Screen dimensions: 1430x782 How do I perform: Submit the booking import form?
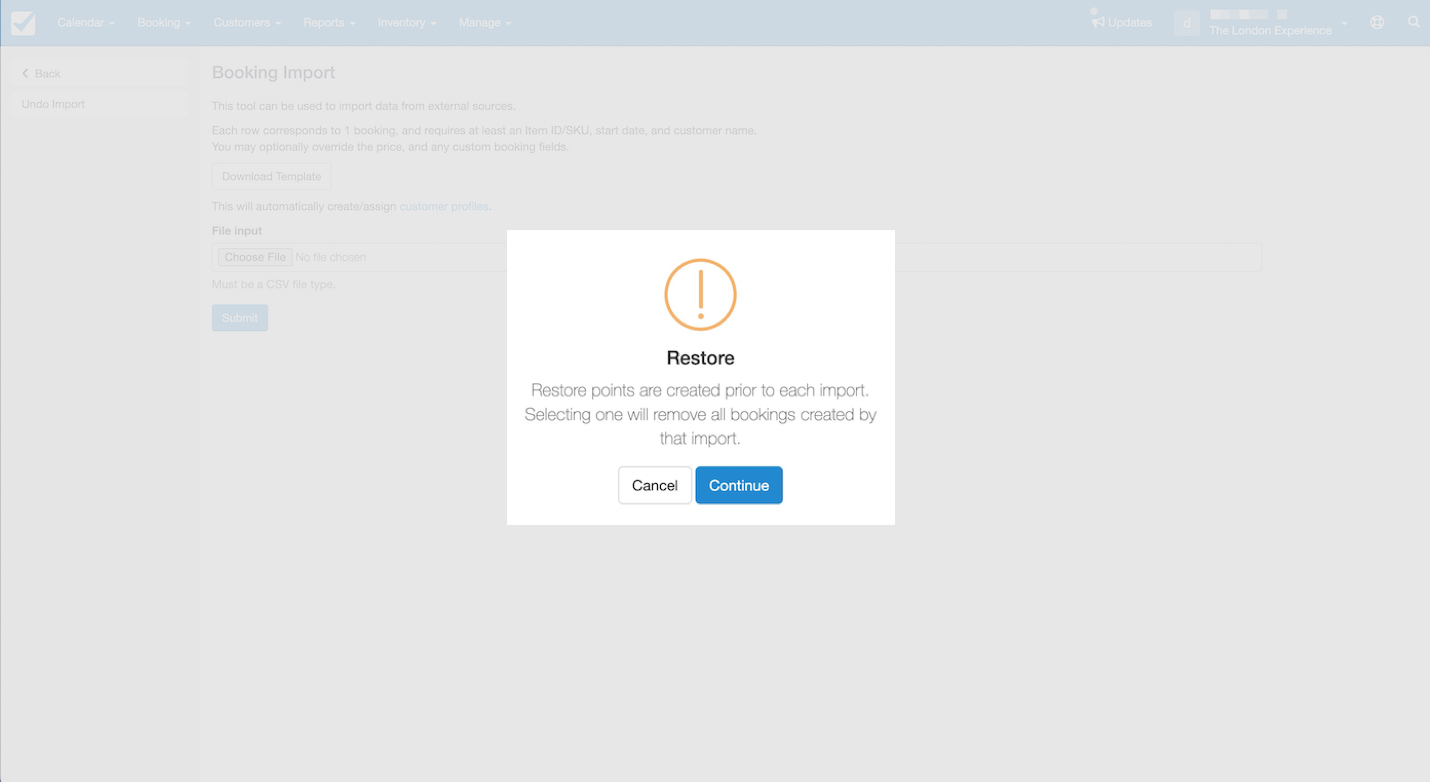pyautogui.click(x=240, y=318)
